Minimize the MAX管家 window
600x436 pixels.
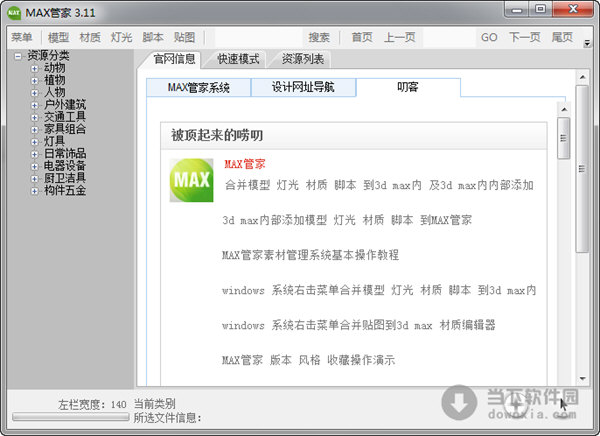click(x=517, y=10)
